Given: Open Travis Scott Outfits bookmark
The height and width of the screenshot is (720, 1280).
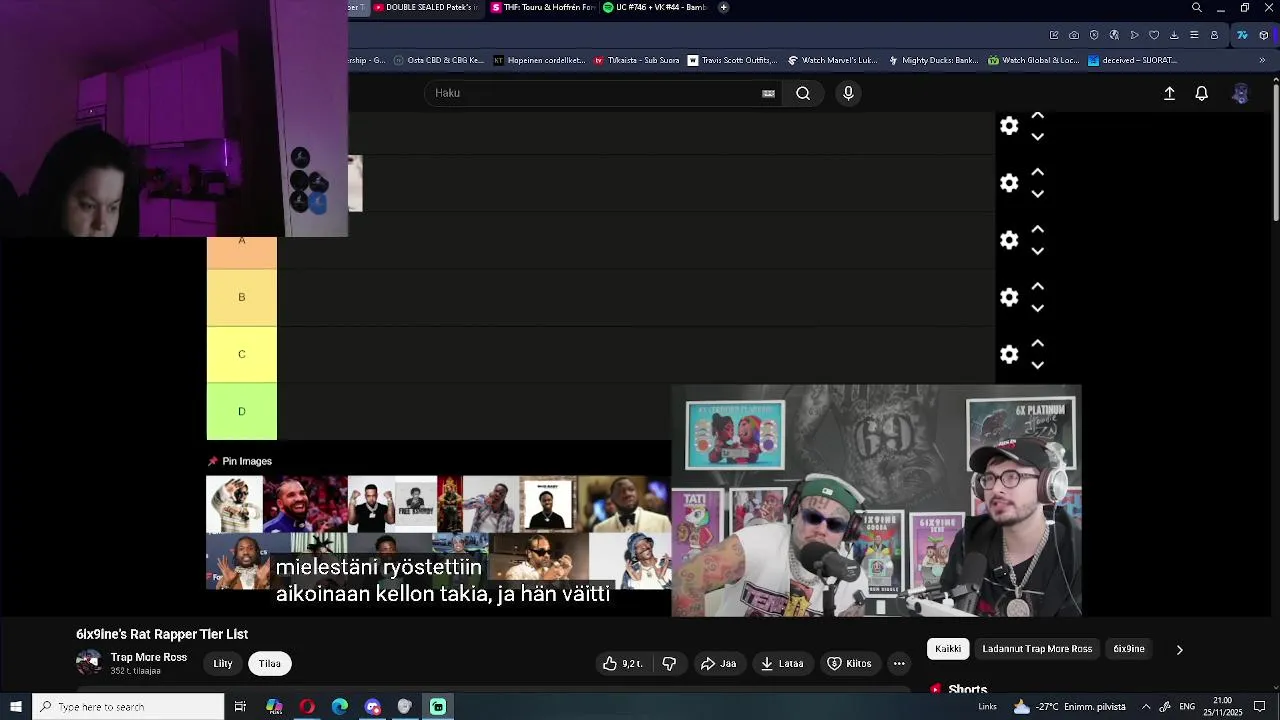Looking at the screenshot, I should 731,60.
